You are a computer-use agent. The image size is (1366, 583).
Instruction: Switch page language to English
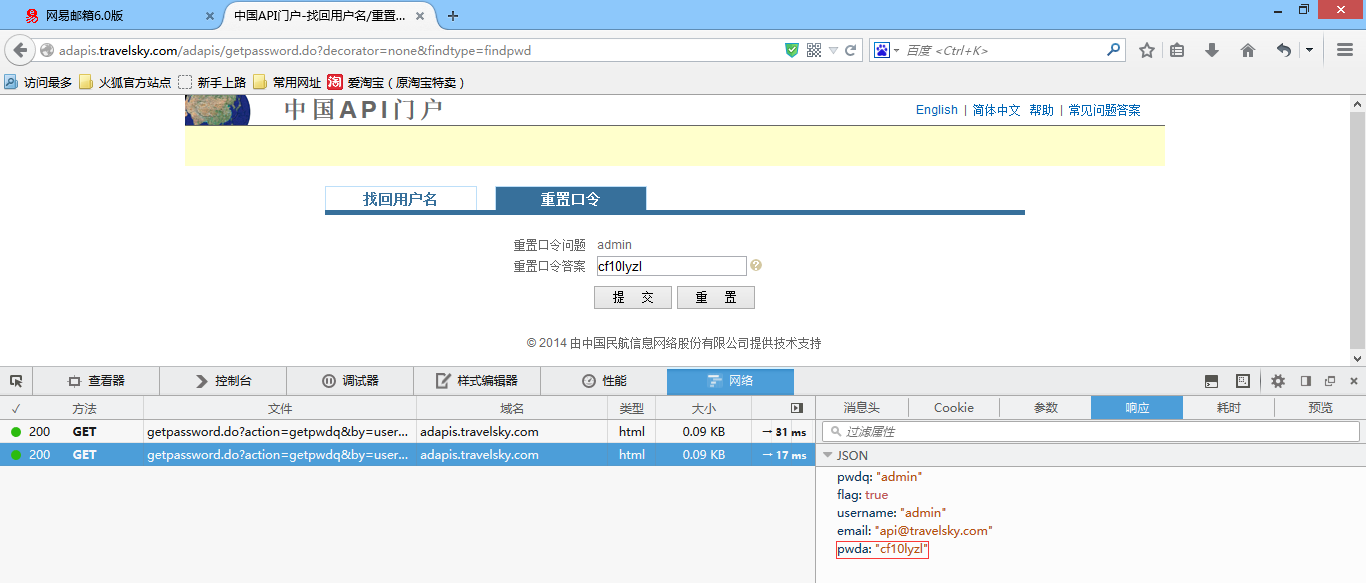pyautogui.click(x=937, y=110)
